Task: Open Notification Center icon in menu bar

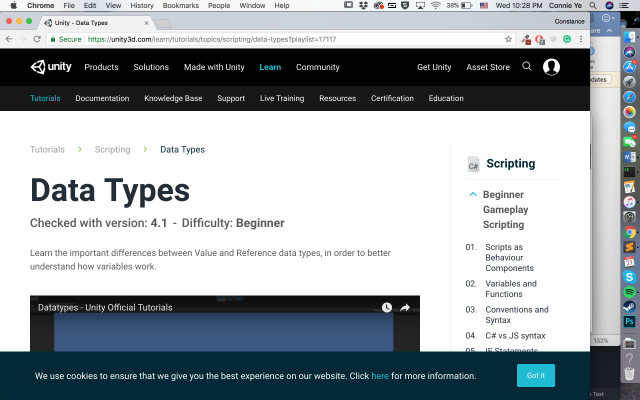Action: coord(623,5)
